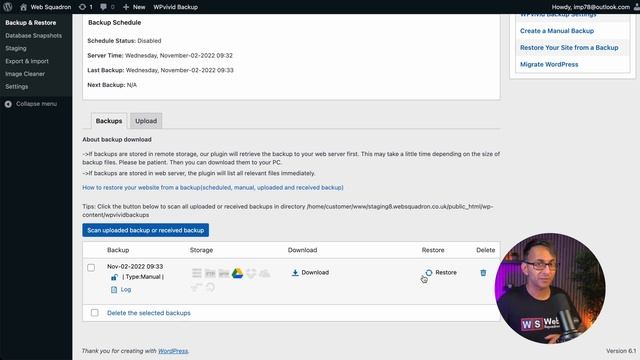Add New content from admin bar
The image size is (640, 360).
pyautogui.click(x=134, y=7)
